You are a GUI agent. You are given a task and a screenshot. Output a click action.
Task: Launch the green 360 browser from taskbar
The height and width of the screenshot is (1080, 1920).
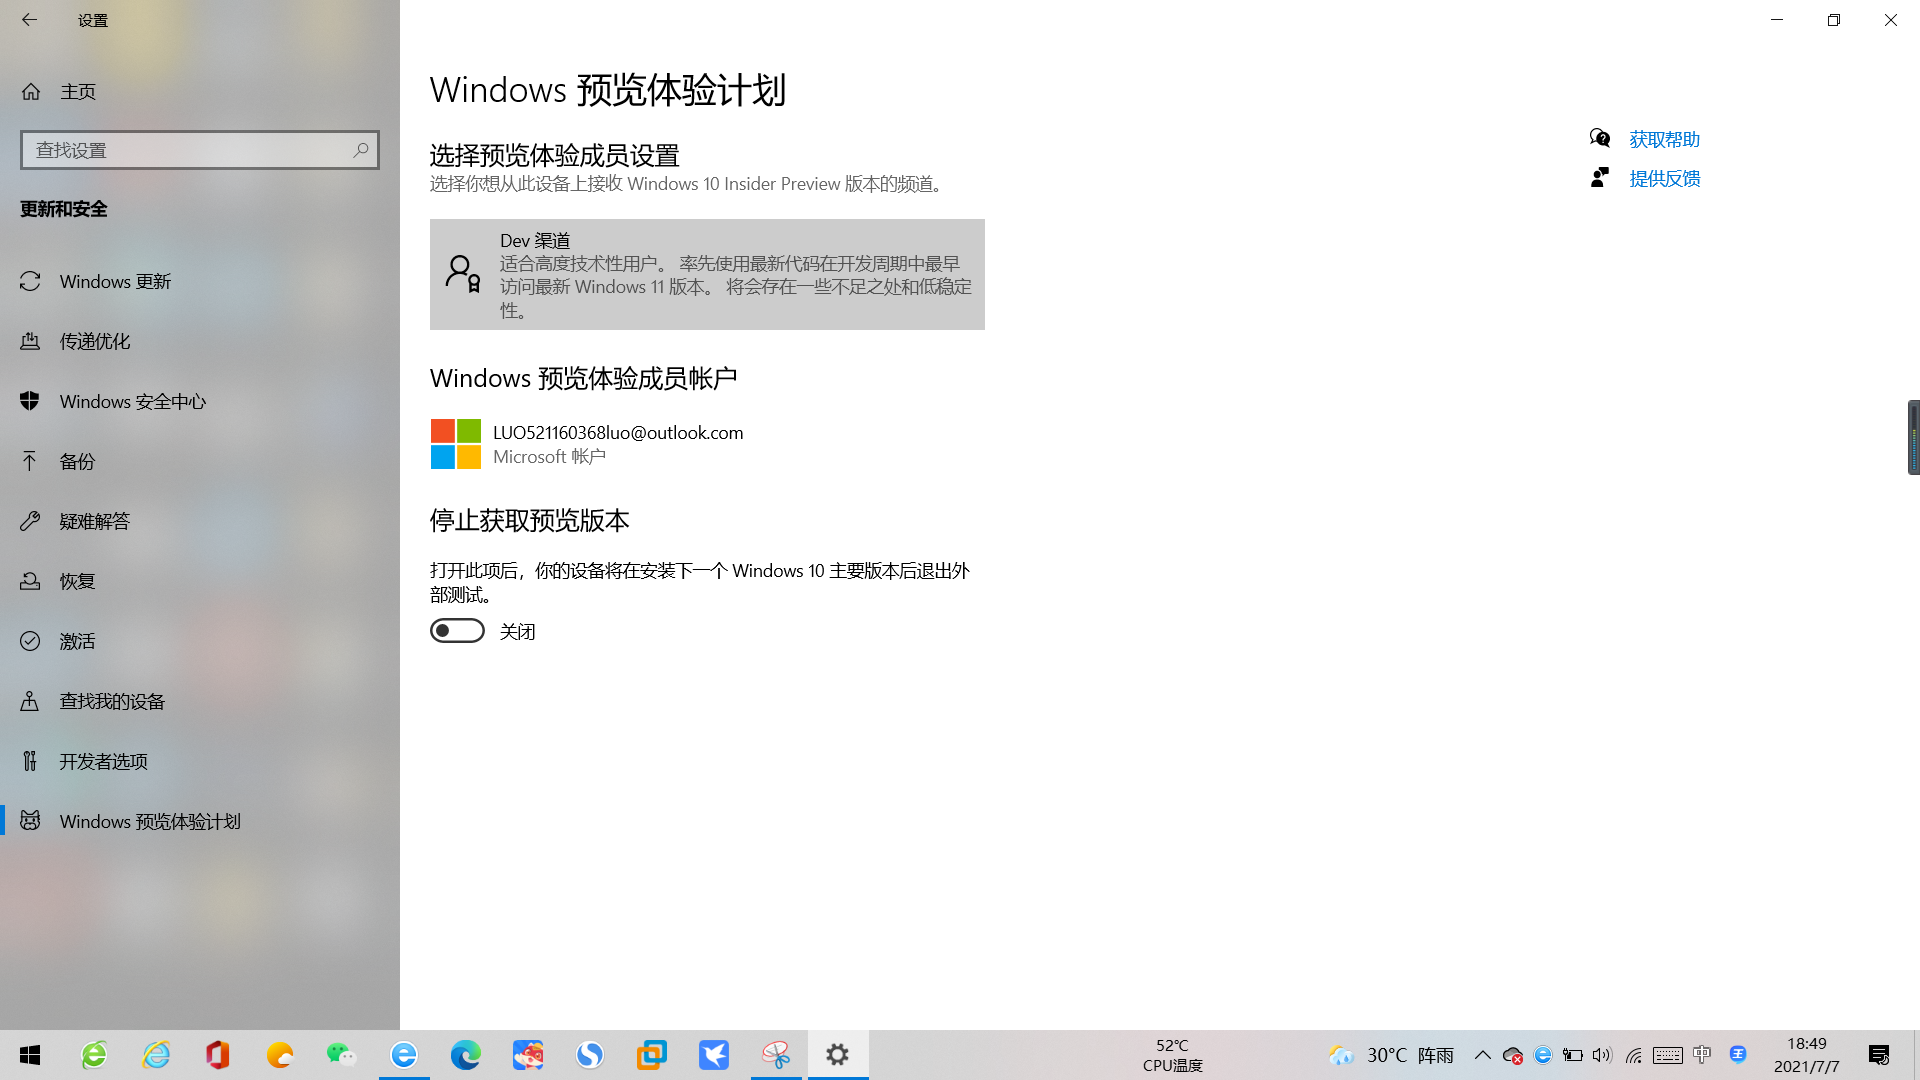coord(94,1055)
